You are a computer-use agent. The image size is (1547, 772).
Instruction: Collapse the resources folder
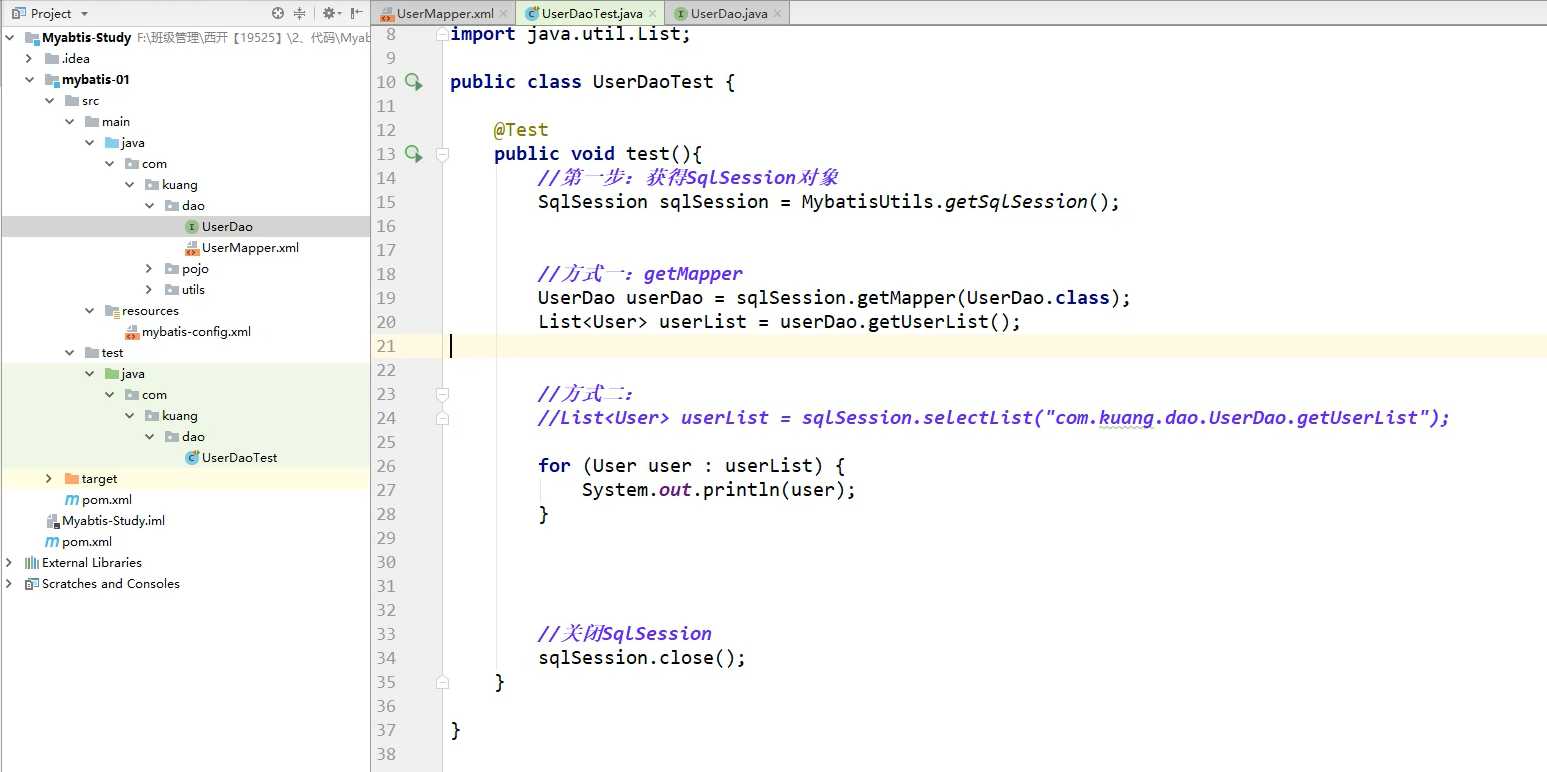[89, 311]
